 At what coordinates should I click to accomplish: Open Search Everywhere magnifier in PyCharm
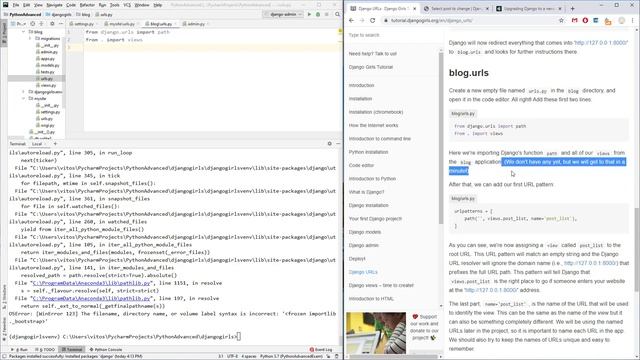pyautogui.click(x=338, y=14)
